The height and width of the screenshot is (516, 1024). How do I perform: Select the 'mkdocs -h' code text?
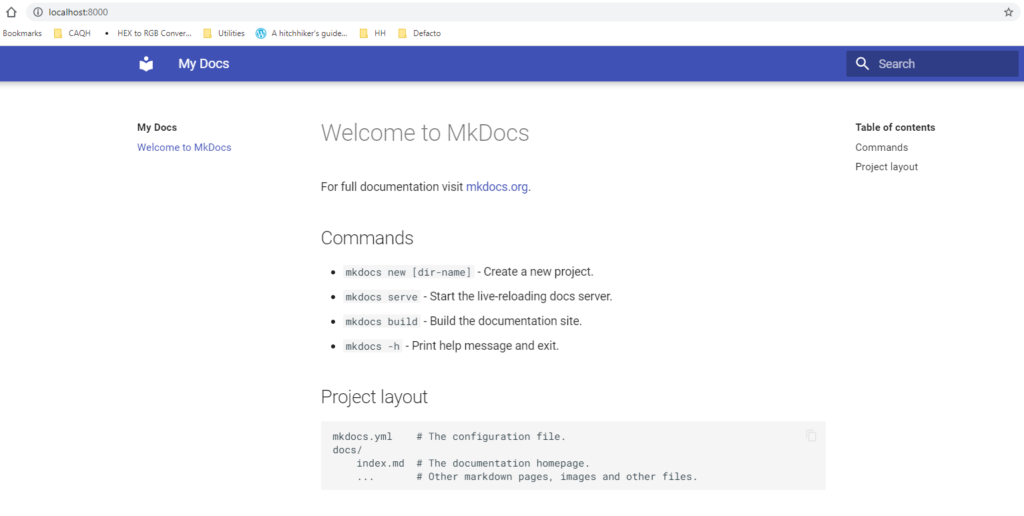click(x=372, y=346)
